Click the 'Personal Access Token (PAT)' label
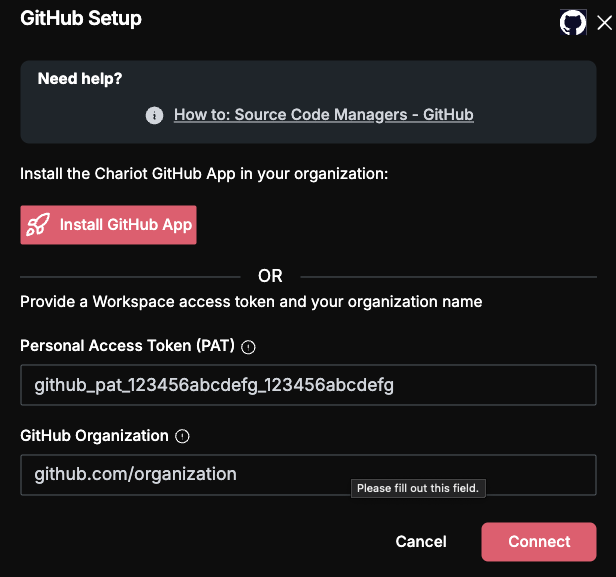616x577 pixels. tap(127, 346)
